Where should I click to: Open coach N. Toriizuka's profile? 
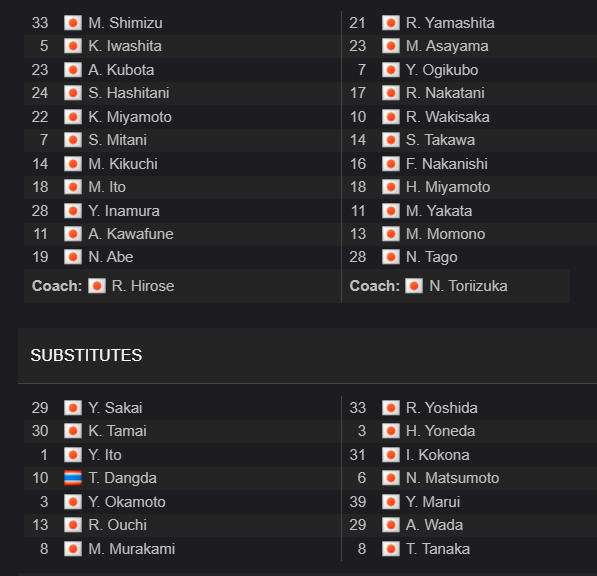pos(468,286)
